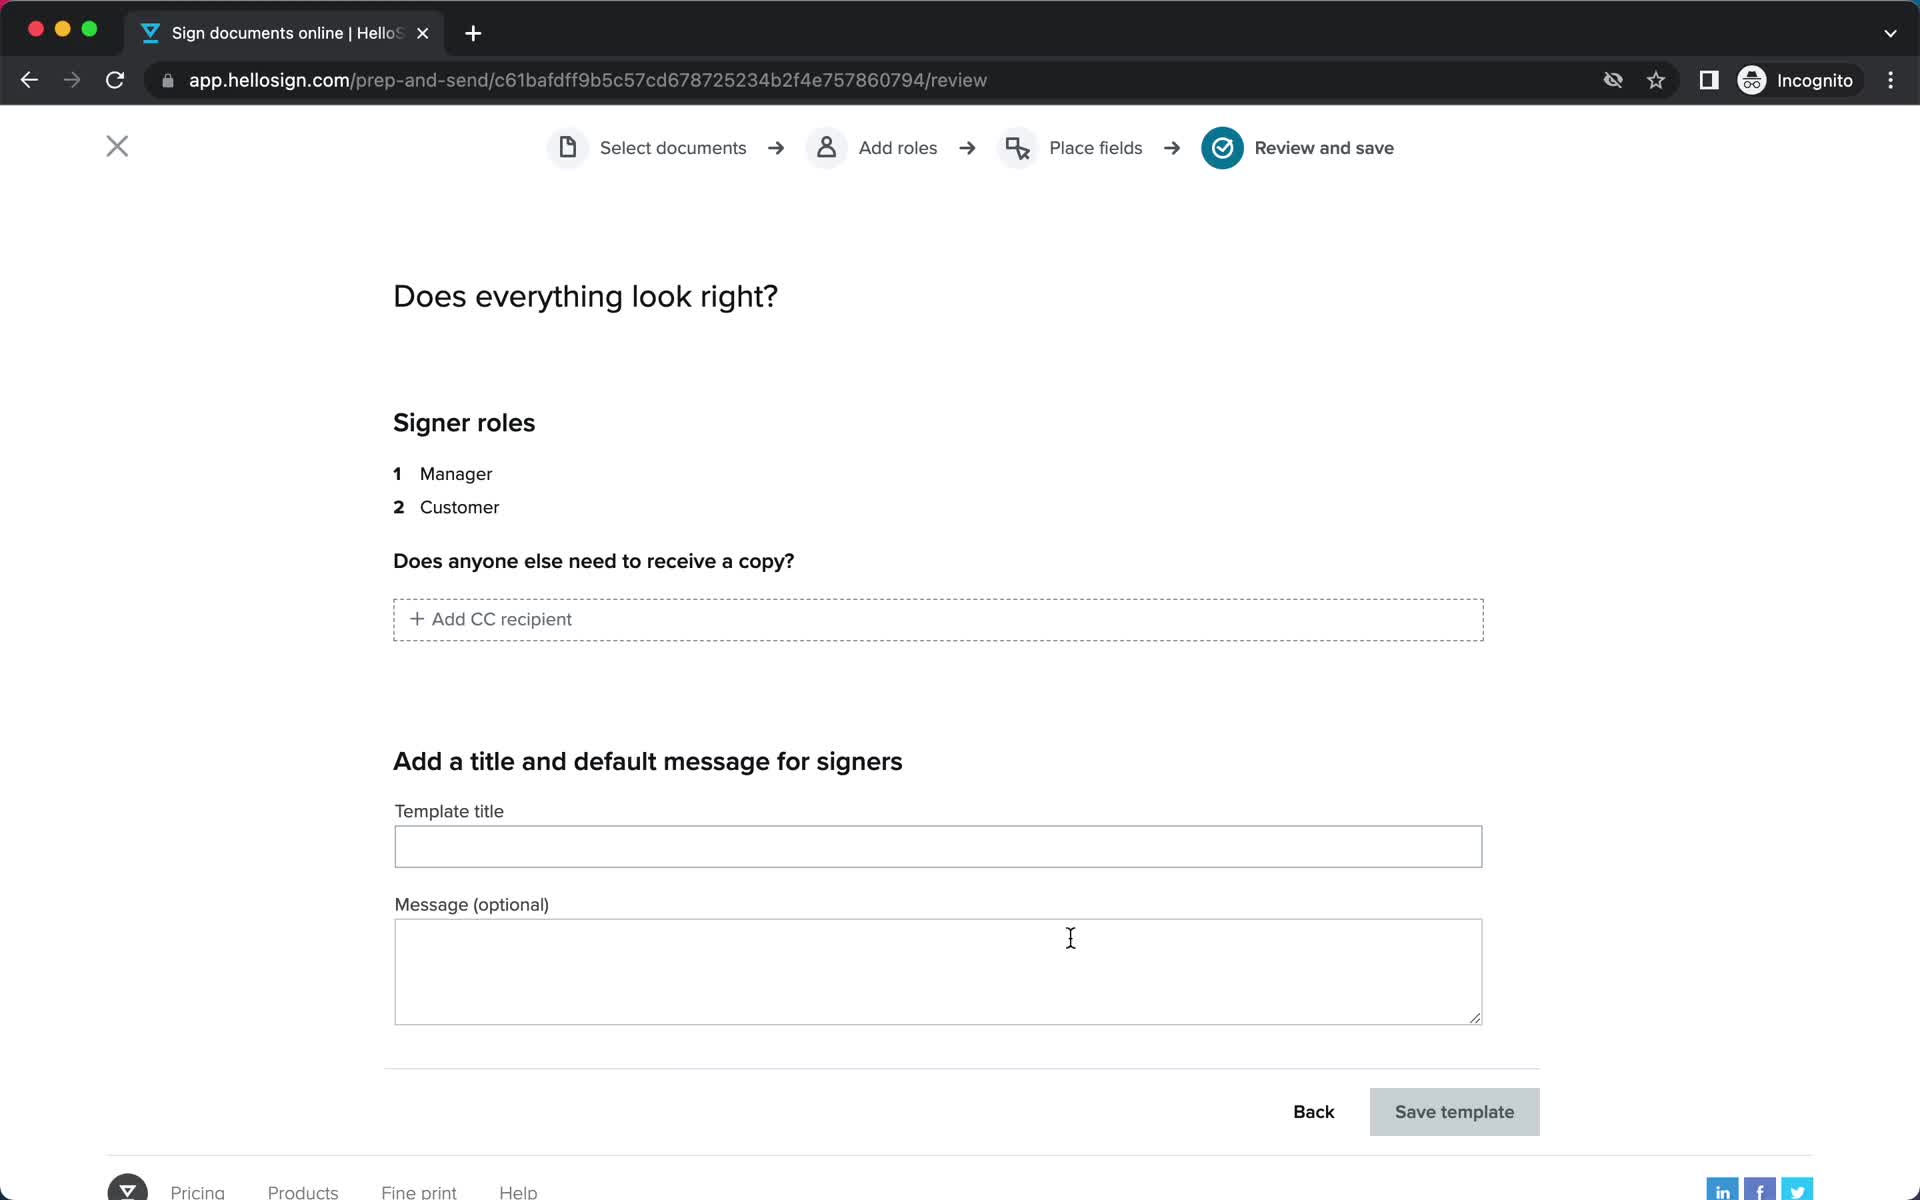Viewport: 1920px width, 1200px height.
Task: Bookmark this page with the star icon
Action: (x=1656, y=80)
